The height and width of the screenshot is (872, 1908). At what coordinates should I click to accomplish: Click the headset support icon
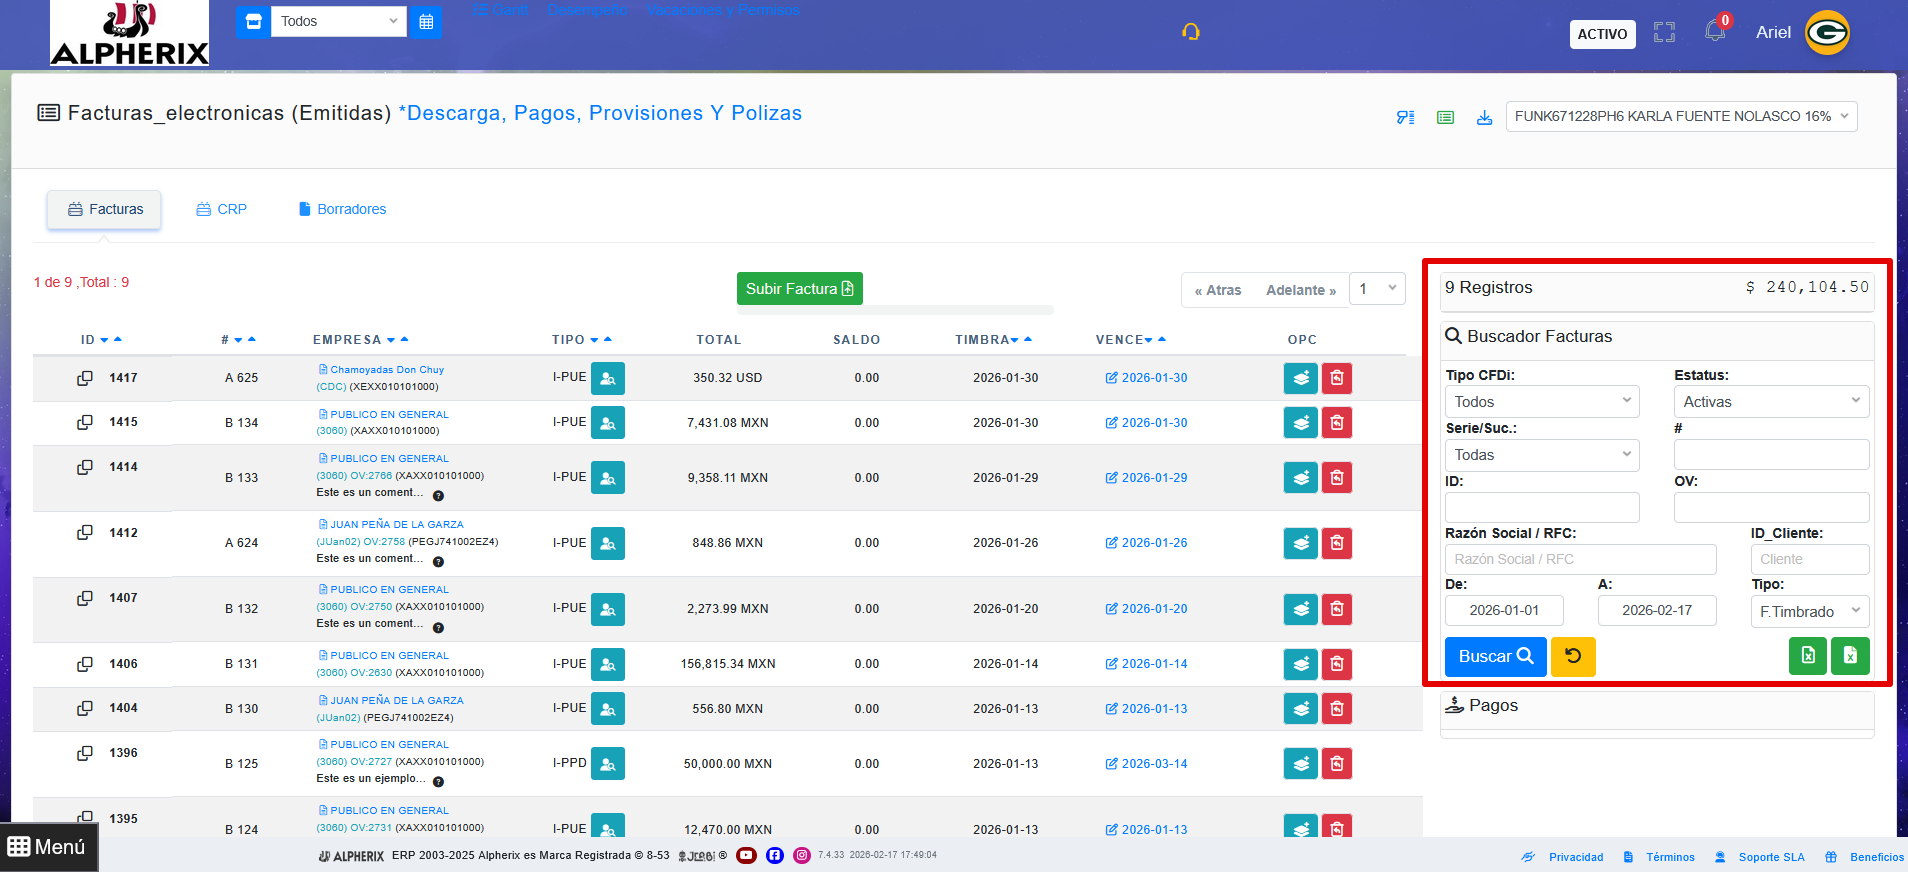pos(1190,32)
